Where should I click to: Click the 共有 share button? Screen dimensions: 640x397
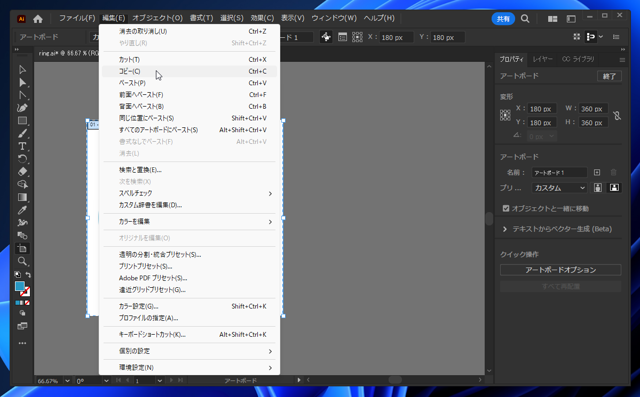click(x=503, y=19)
